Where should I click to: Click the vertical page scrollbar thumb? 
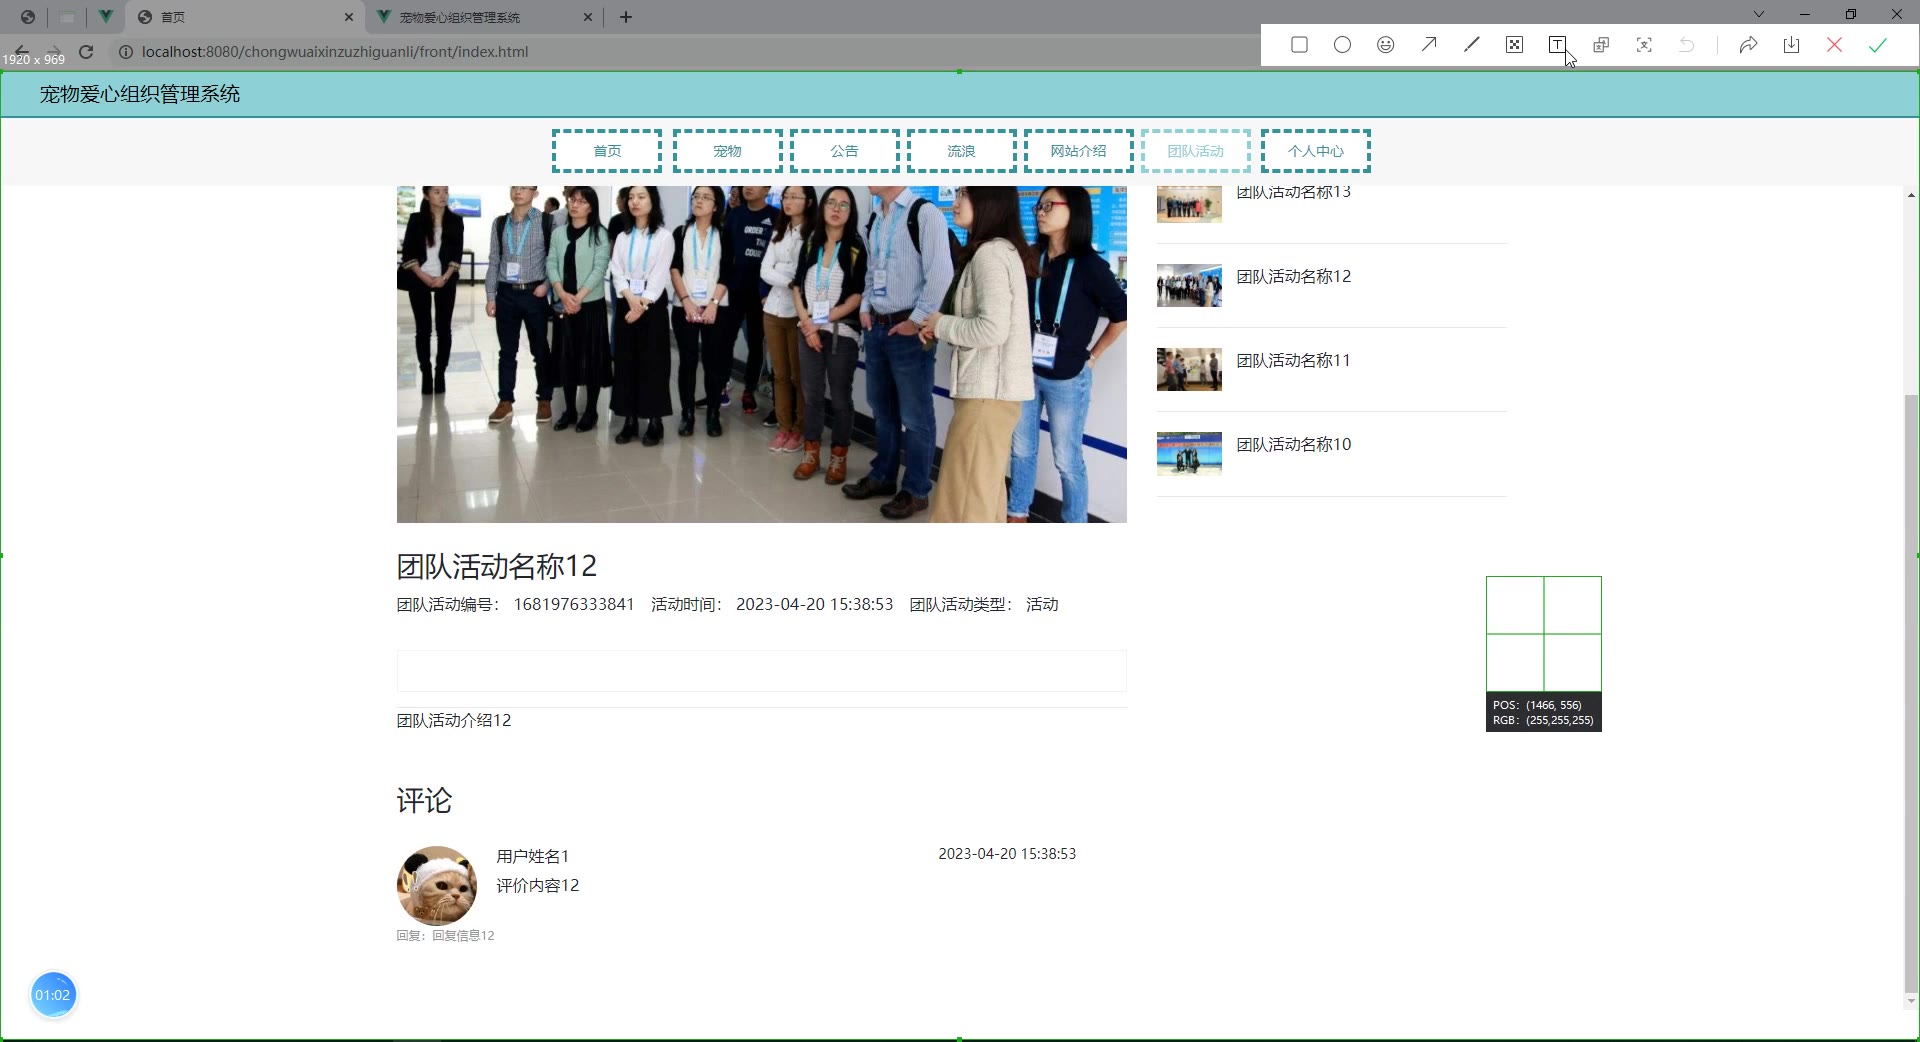pos(1911,692)
